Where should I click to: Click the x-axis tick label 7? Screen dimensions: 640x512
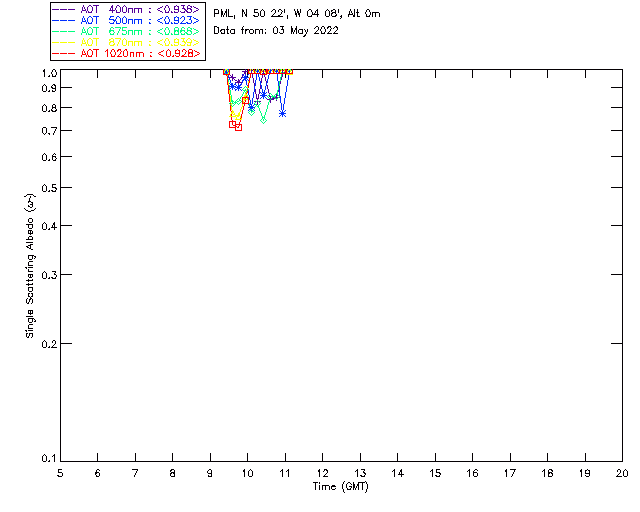click(135, 473)
